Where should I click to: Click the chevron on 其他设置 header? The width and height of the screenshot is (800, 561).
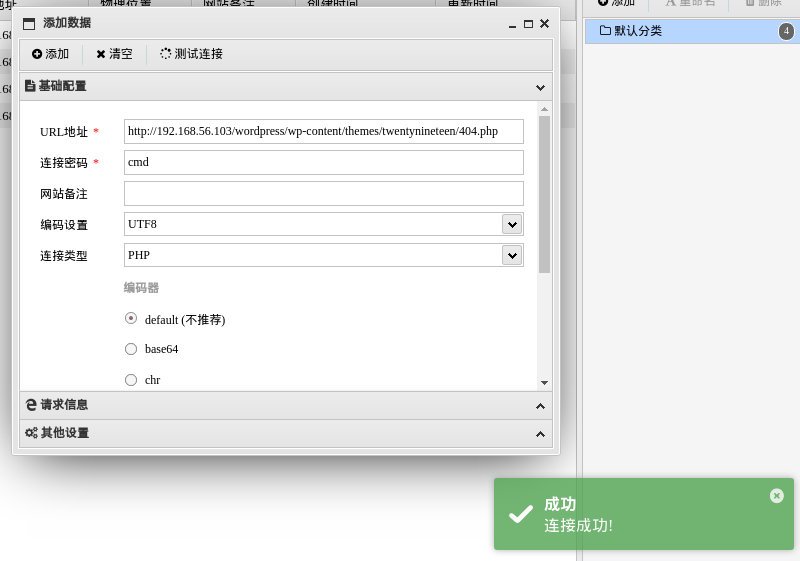tap(540, 434)
